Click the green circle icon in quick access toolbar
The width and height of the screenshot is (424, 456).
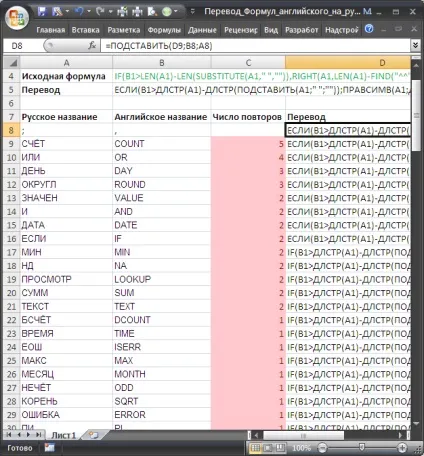click(x=167, y=12)
